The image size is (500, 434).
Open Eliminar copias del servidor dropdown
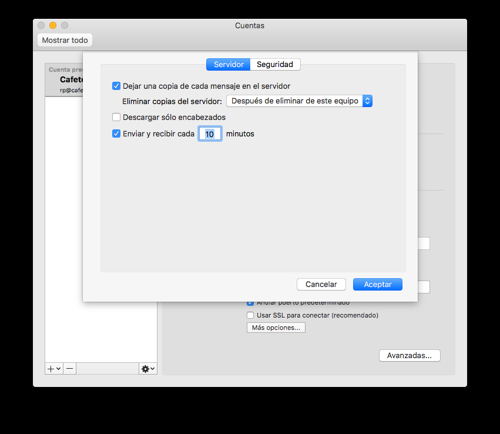(x=299, y=101)
